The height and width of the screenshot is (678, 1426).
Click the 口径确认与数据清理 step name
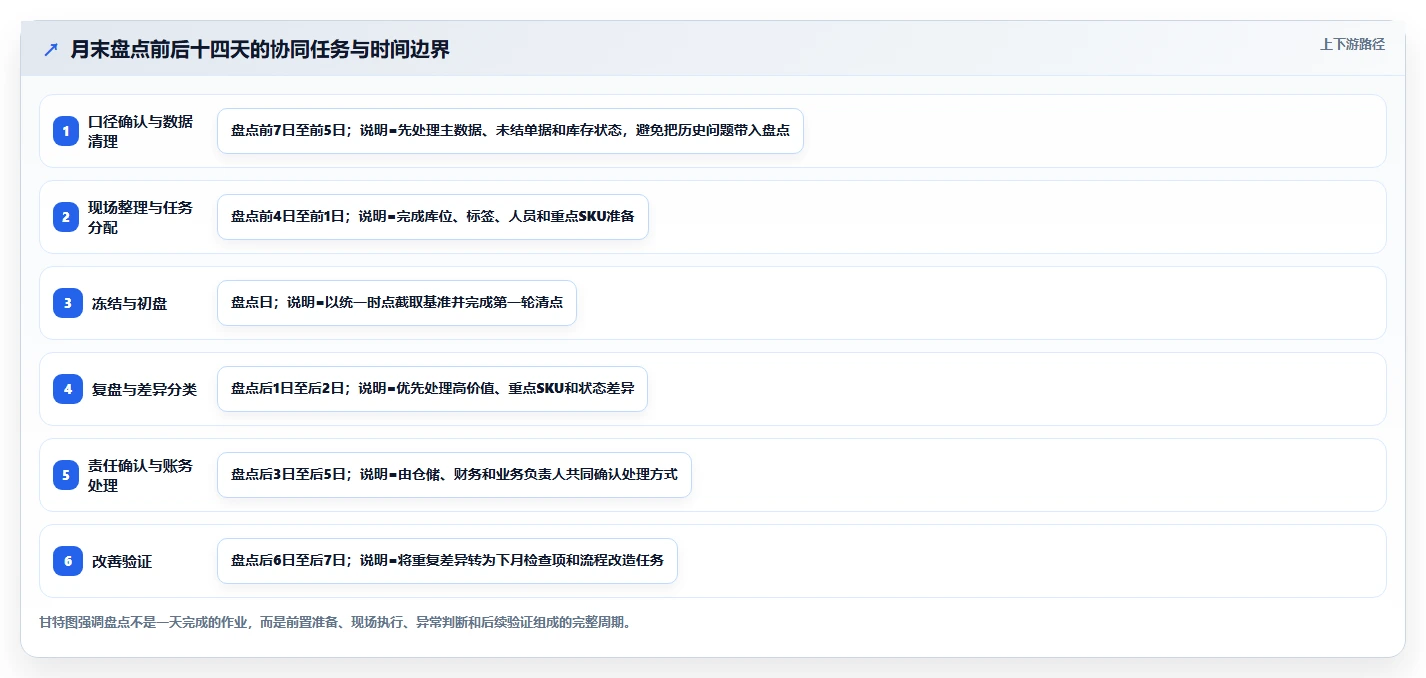point(140,131)
